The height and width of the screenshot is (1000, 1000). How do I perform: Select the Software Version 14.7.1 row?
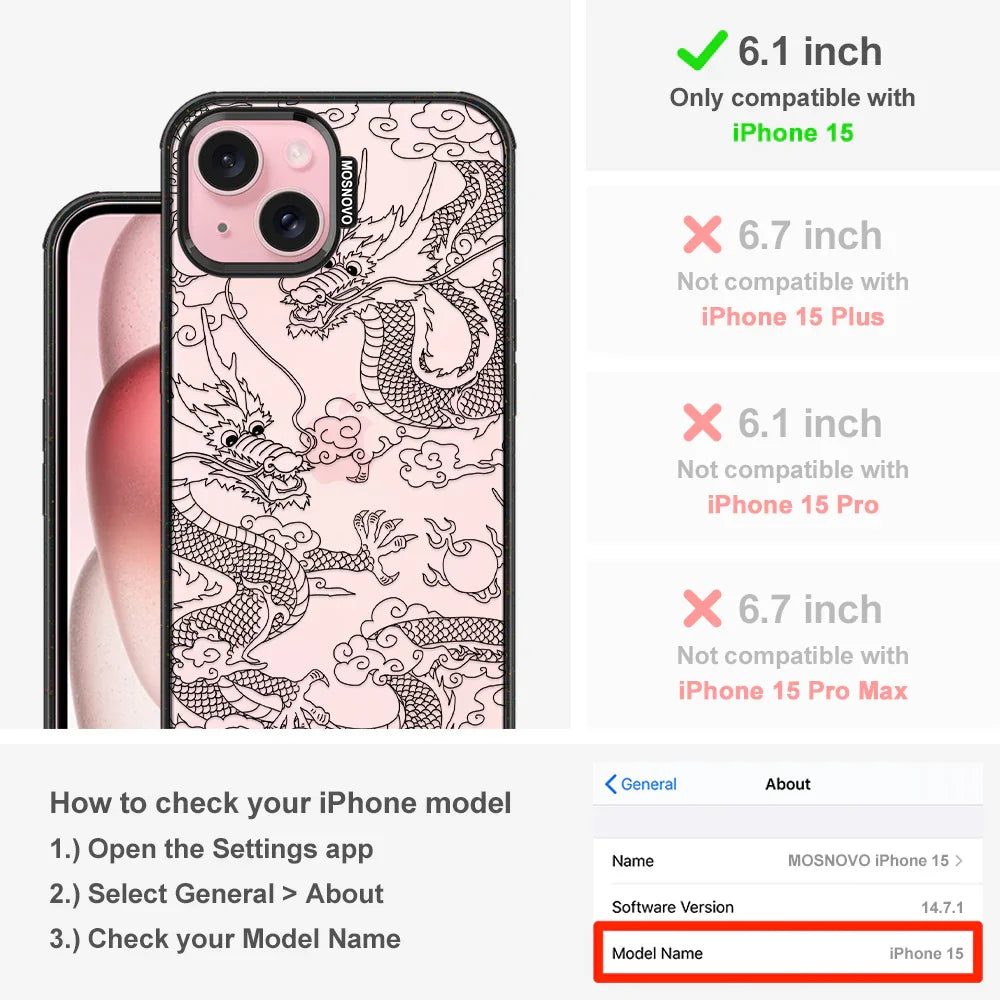(787, 906)
